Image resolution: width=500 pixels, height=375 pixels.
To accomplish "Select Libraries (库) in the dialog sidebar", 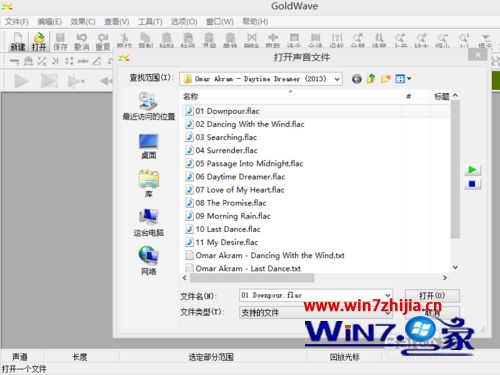I will pos(149,184).
